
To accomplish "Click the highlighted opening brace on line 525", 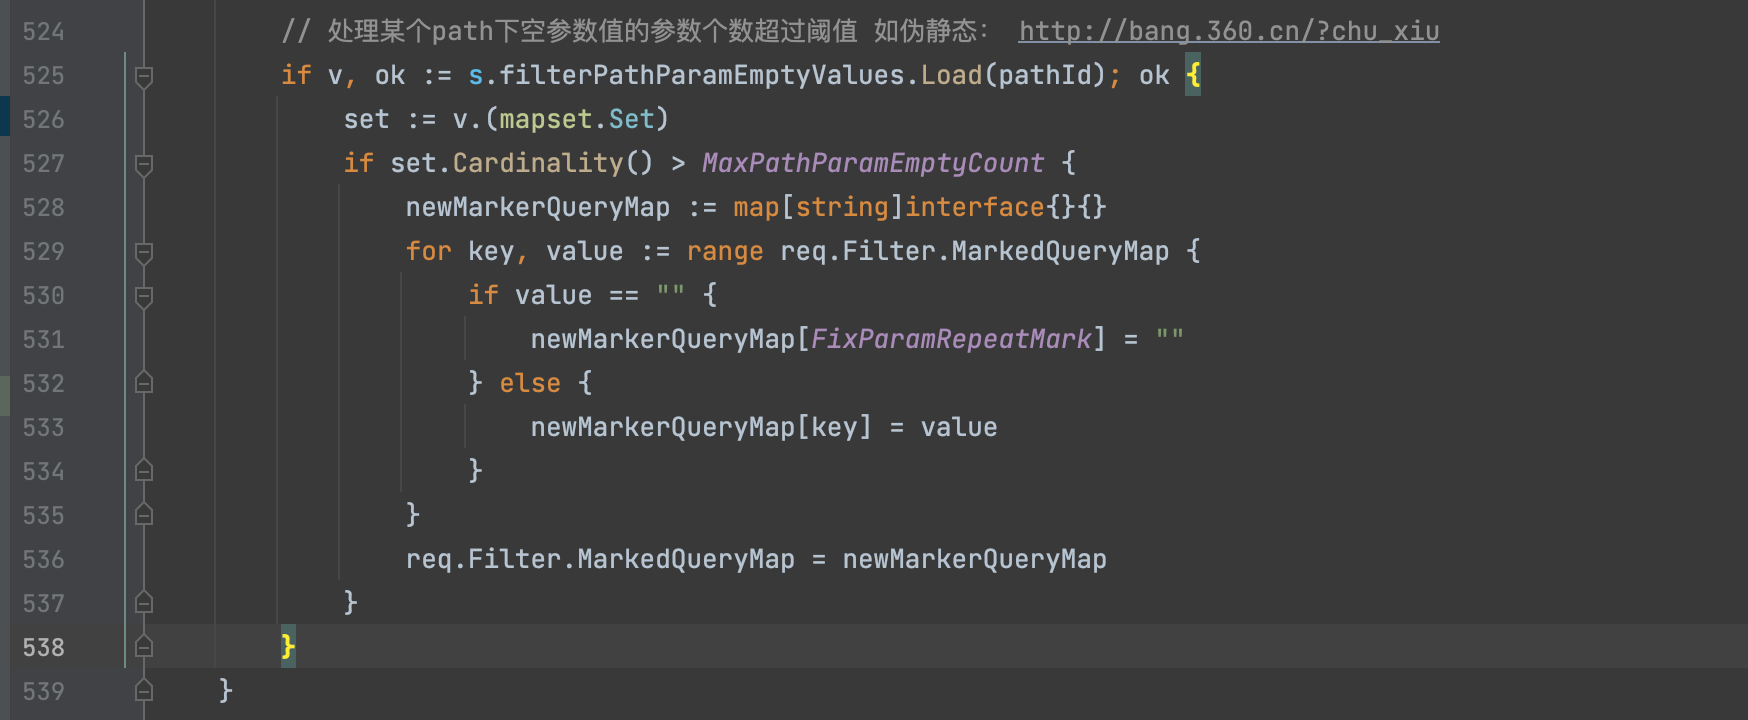I will [x=1193, y=76].
